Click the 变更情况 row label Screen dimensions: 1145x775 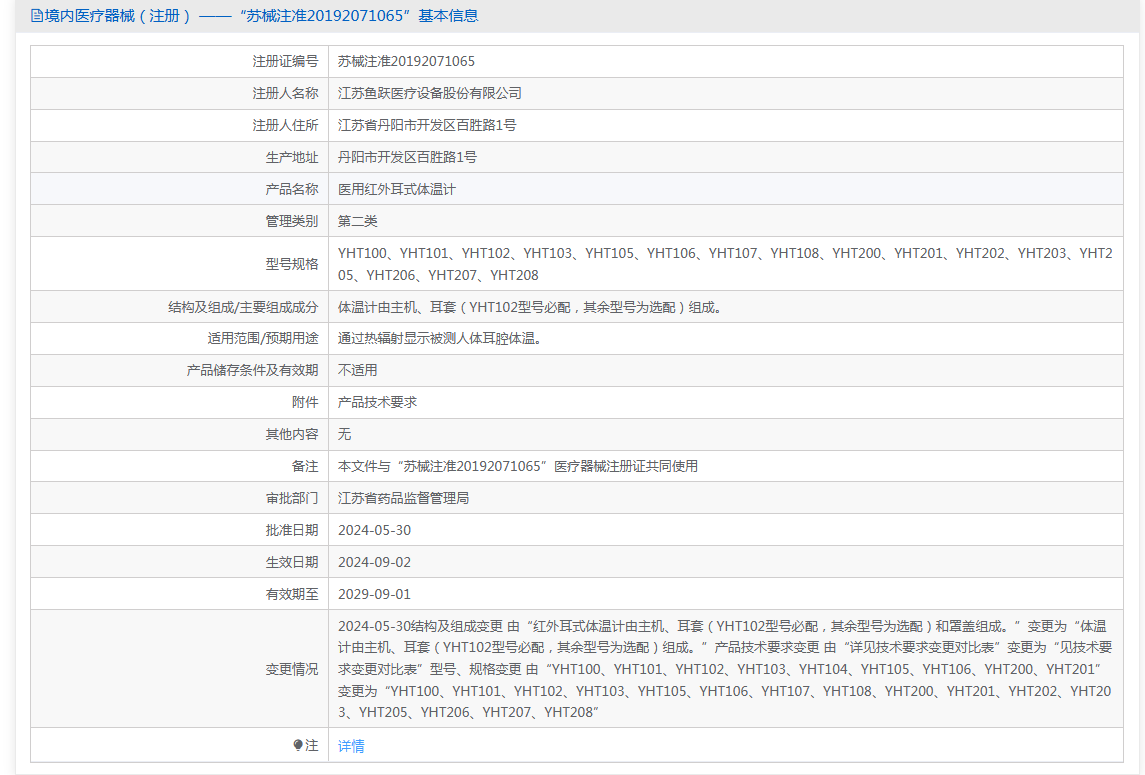pyautogui.click(x=292, y=669)
